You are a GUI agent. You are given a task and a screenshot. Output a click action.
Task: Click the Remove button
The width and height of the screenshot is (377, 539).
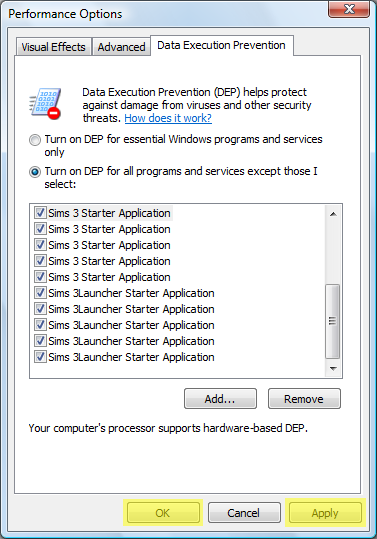click(304, 399)
